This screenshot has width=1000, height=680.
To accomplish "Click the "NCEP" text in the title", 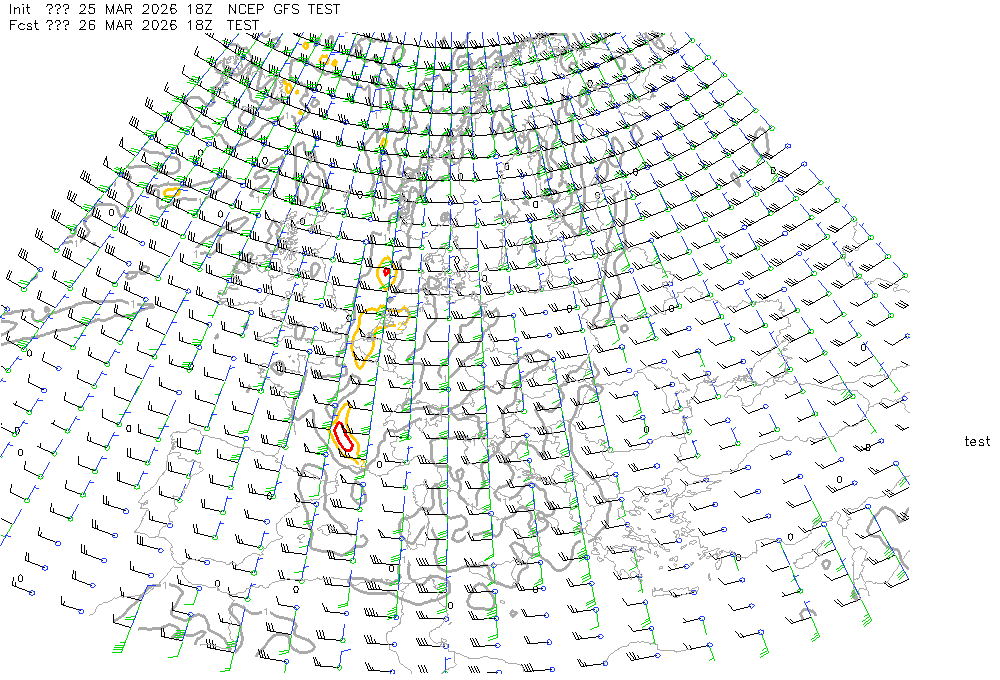I will [x=246, y=9].
